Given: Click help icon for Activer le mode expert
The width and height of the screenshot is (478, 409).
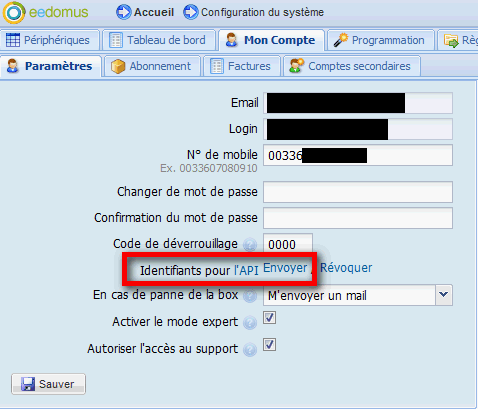Looking at the screenshot, I should tap(250, 322).
